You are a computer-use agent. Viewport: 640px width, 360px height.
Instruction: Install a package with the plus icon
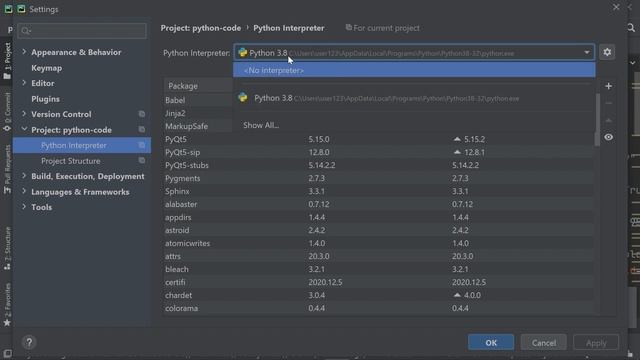(609, 86)
